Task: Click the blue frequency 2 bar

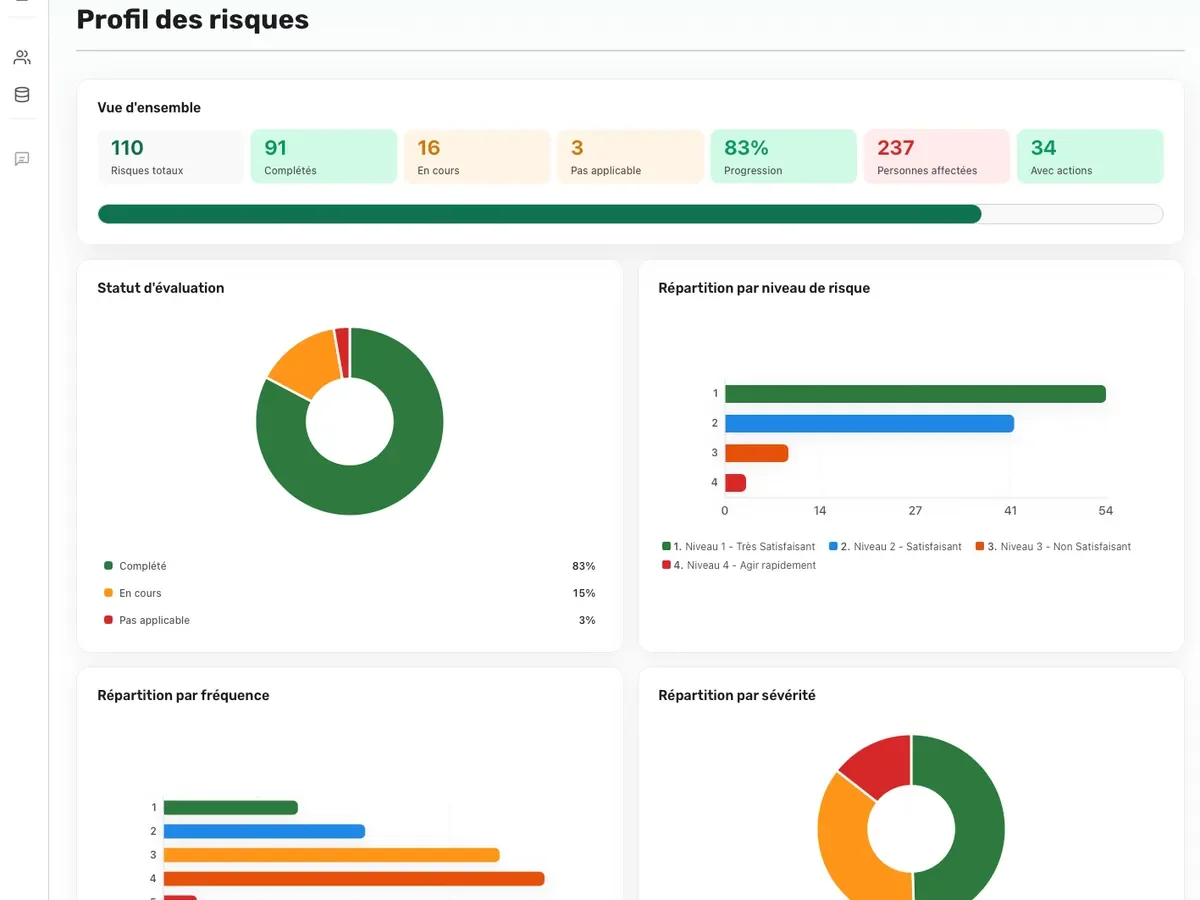Action: coord(264,831)
